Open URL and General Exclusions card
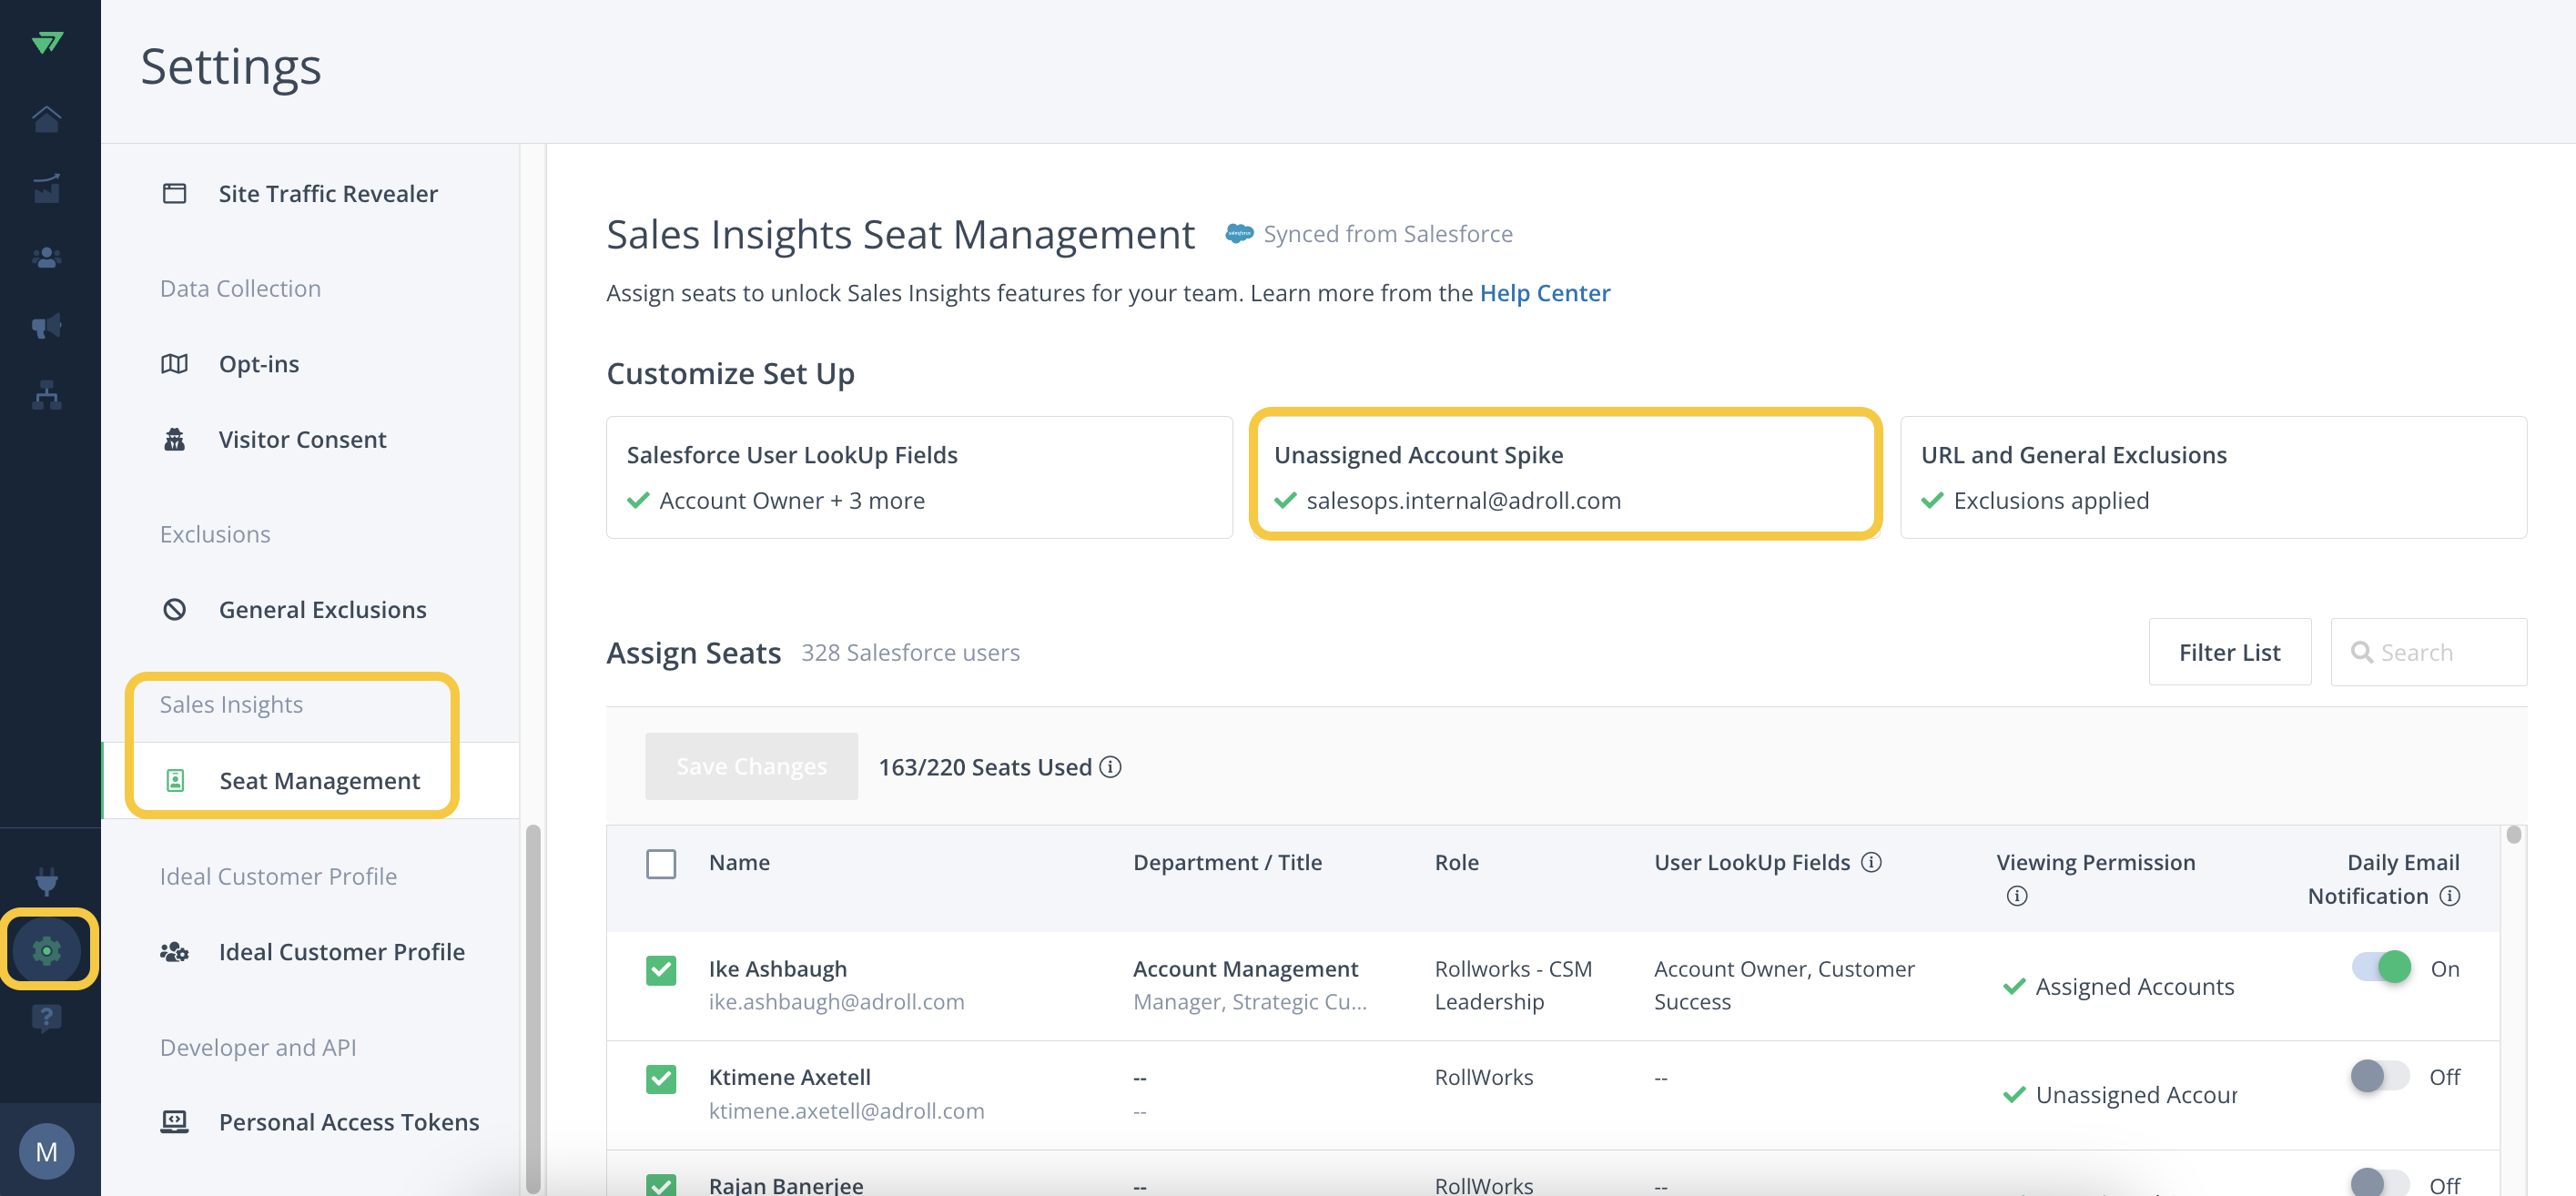Viewport: 2576px width, 1196px height. tap(2213, 477)
